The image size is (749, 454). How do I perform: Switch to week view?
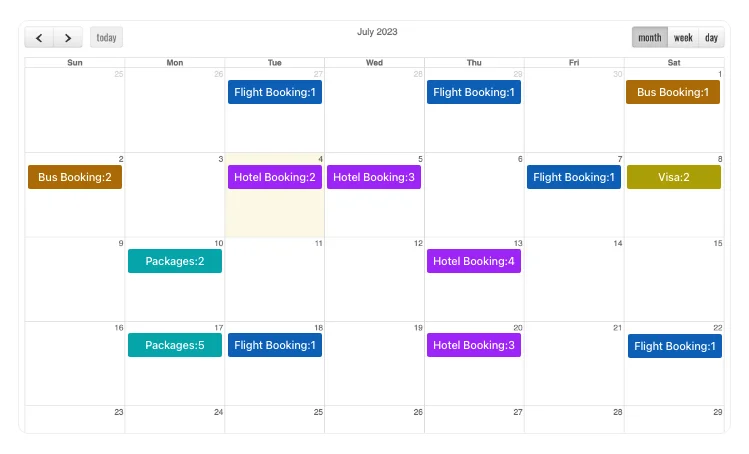(x=683, y=38)
